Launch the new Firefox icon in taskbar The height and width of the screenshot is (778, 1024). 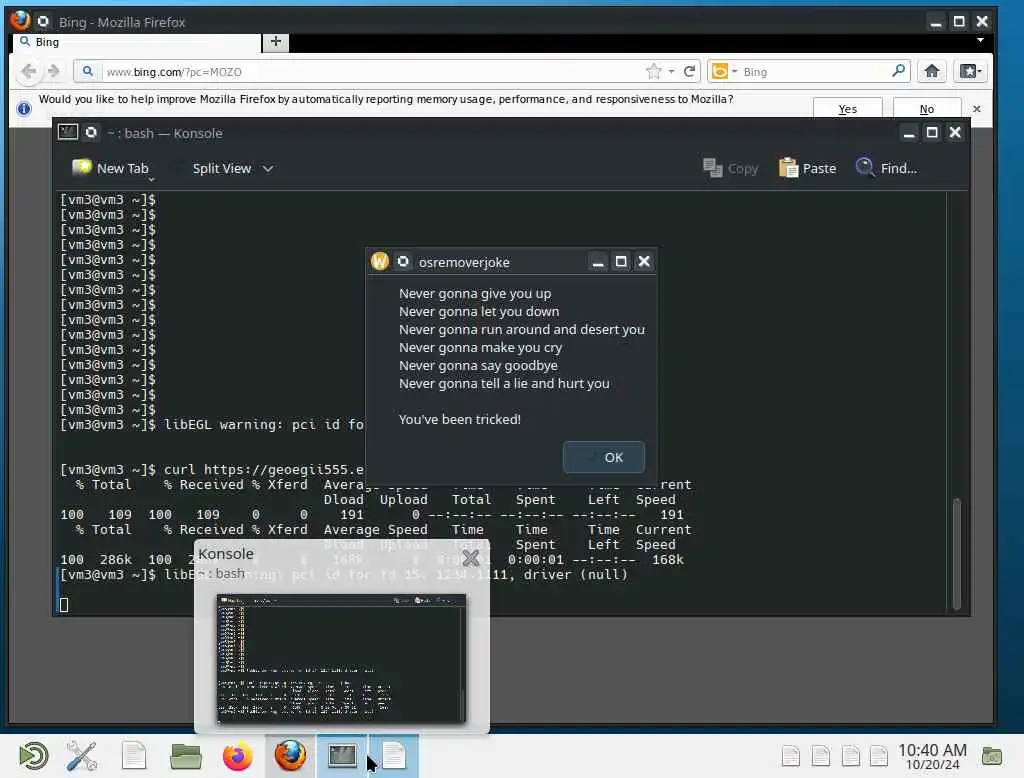point(238,756)
